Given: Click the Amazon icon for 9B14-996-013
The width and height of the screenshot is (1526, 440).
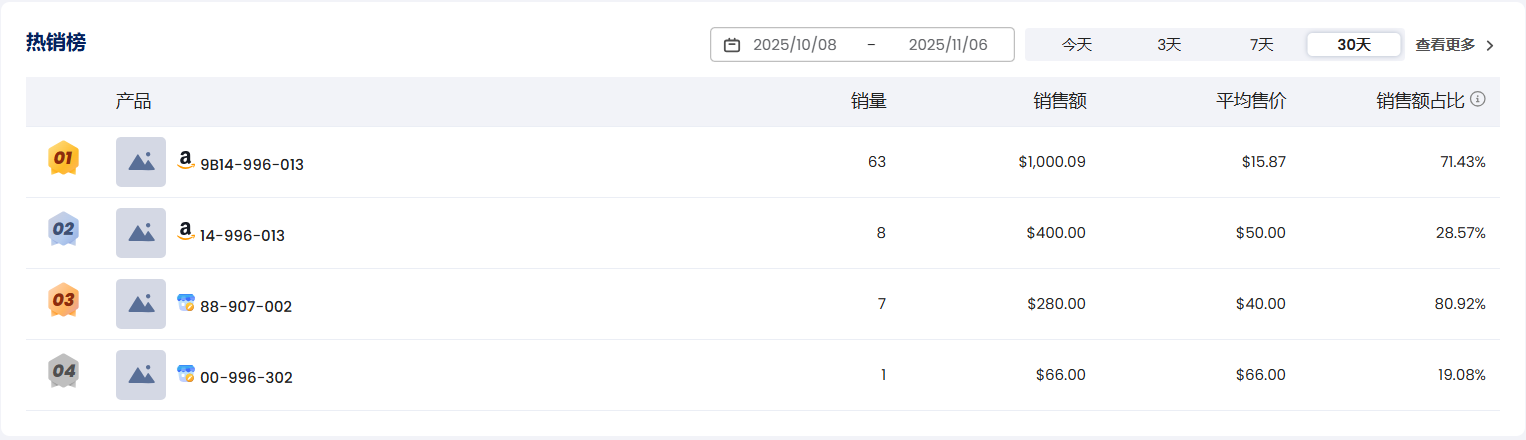Looking at the screenshot, I should (185, 160).
